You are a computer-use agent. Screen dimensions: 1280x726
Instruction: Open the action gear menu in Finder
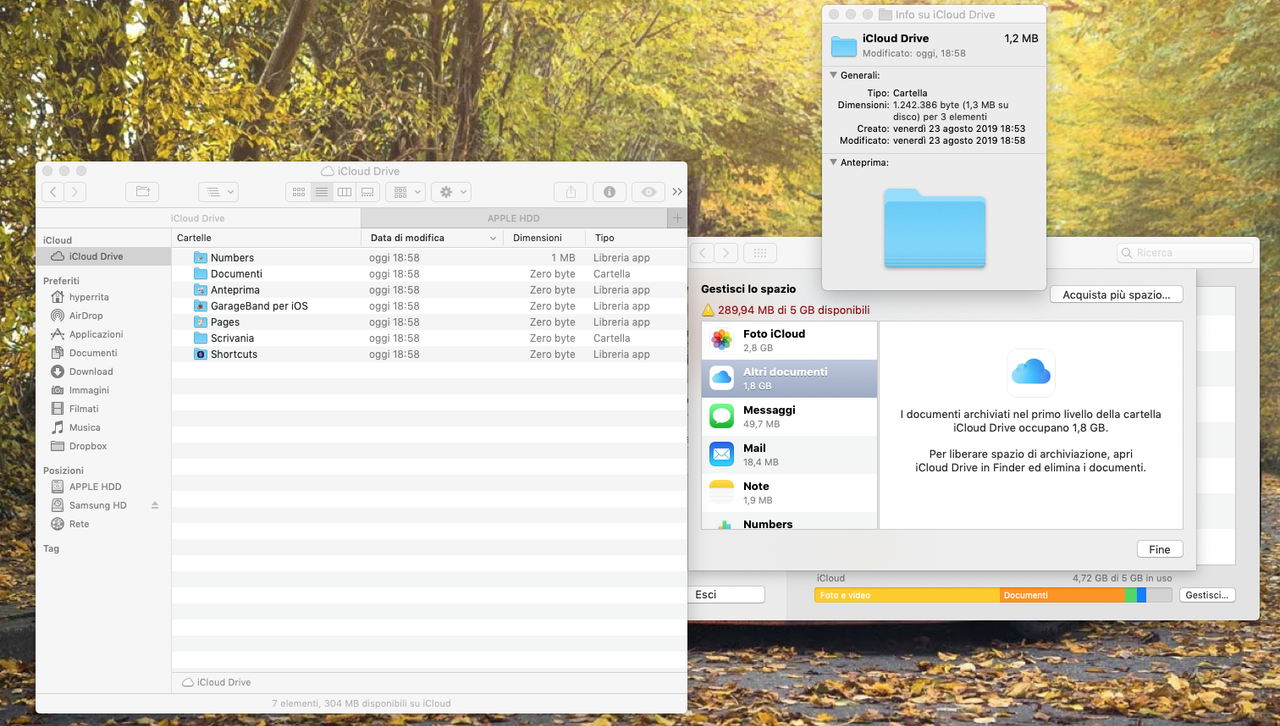point(451,192)
